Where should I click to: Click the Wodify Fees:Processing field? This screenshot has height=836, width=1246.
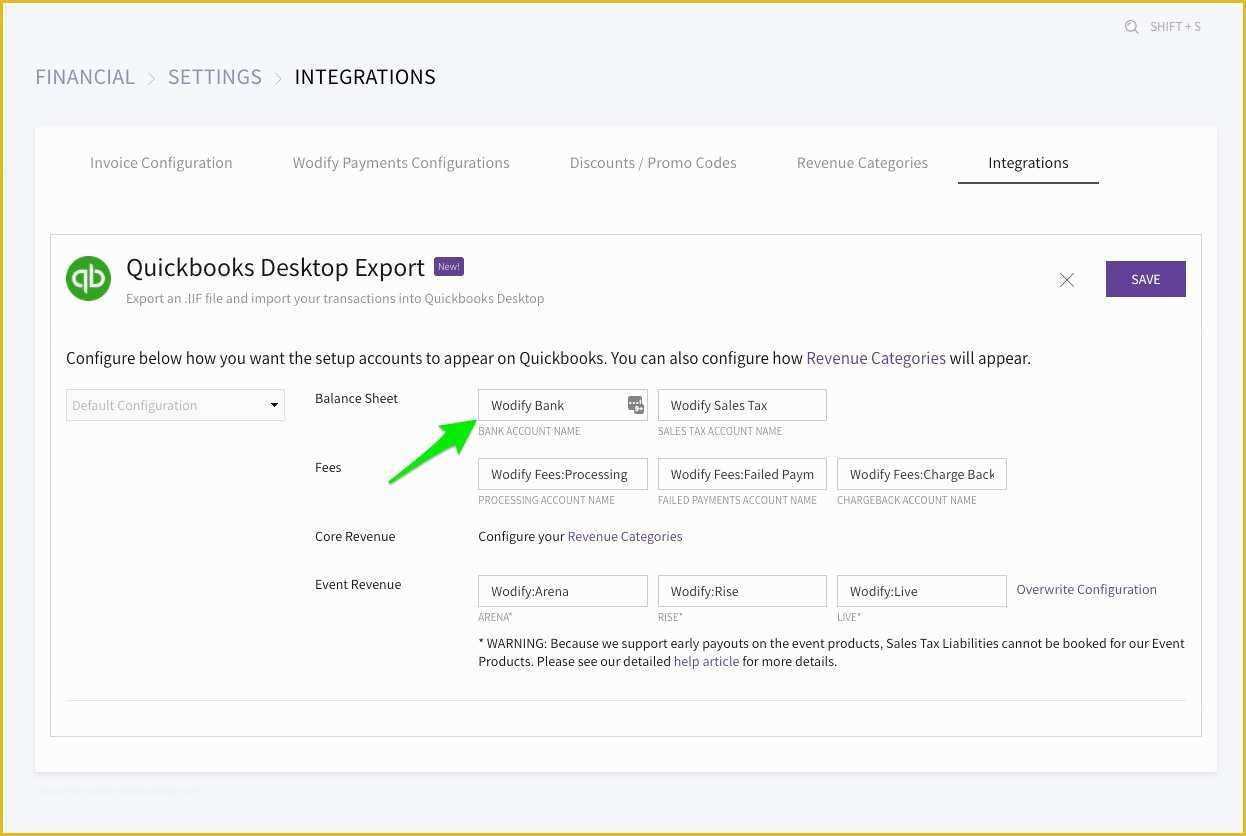pyautogui.click(x=563, y=474)
